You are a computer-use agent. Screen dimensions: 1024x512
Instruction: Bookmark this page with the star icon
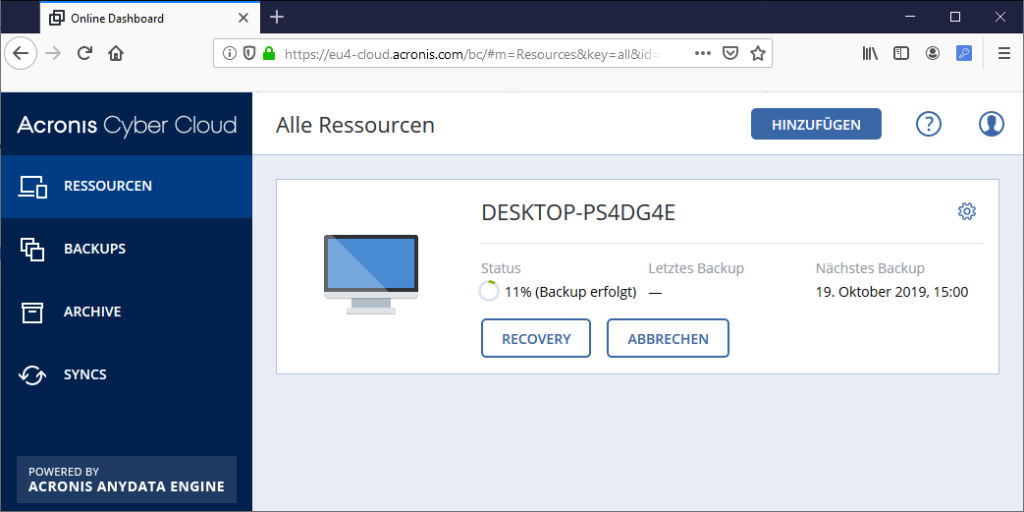coord(758,54)
